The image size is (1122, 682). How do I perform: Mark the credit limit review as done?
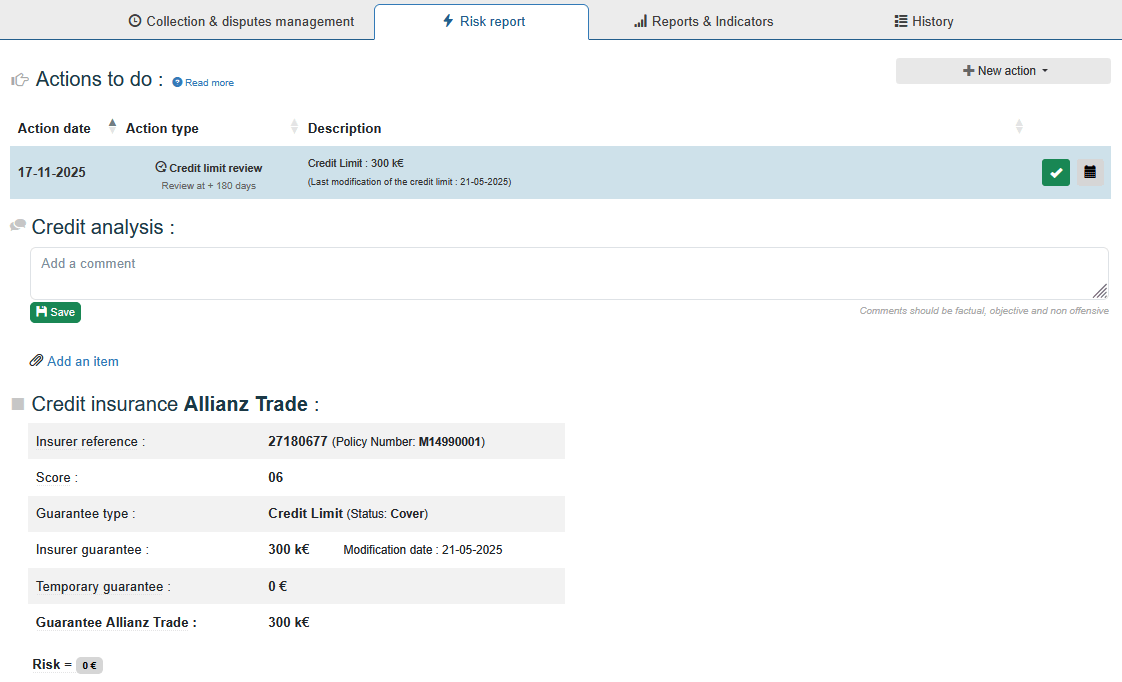(1055, 172)
